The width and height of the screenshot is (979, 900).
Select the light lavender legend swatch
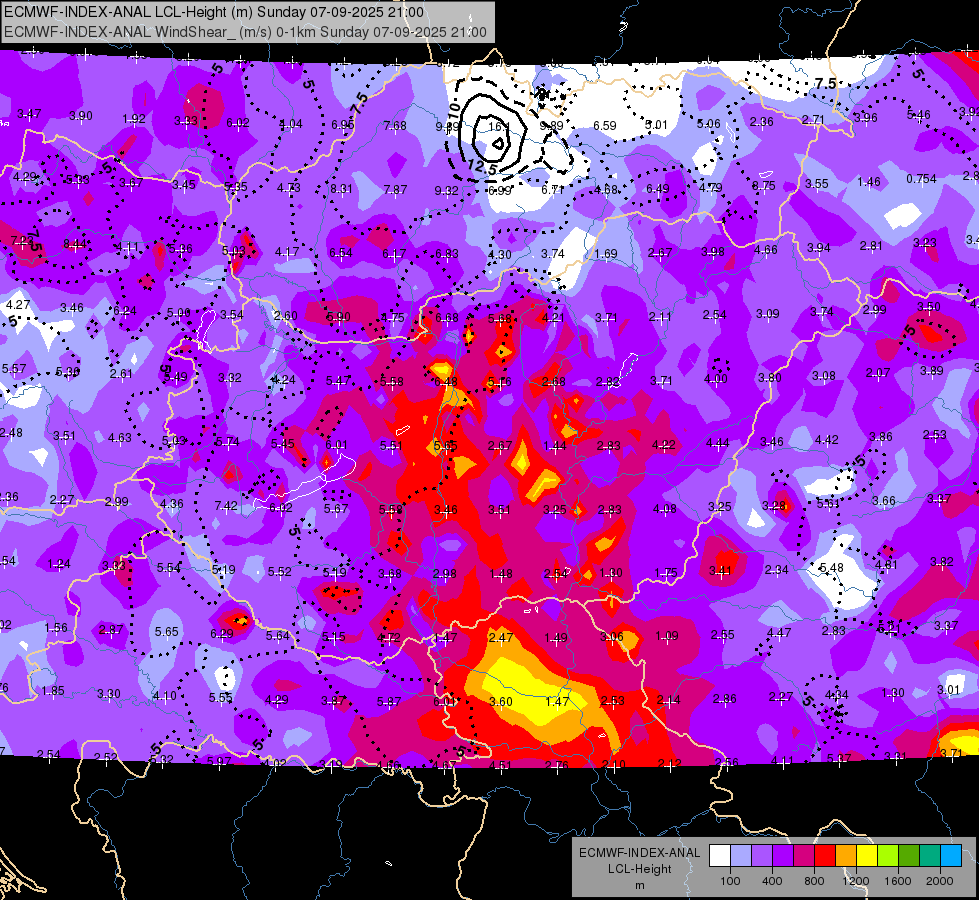point(741,855)
